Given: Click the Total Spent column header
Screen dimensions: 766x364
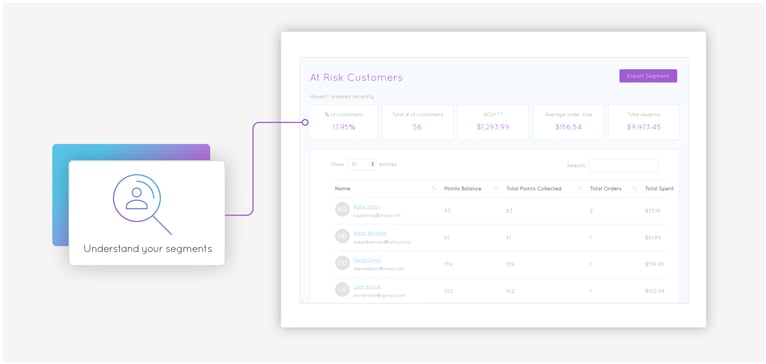Looking at the screenshot, I should 659,189.
